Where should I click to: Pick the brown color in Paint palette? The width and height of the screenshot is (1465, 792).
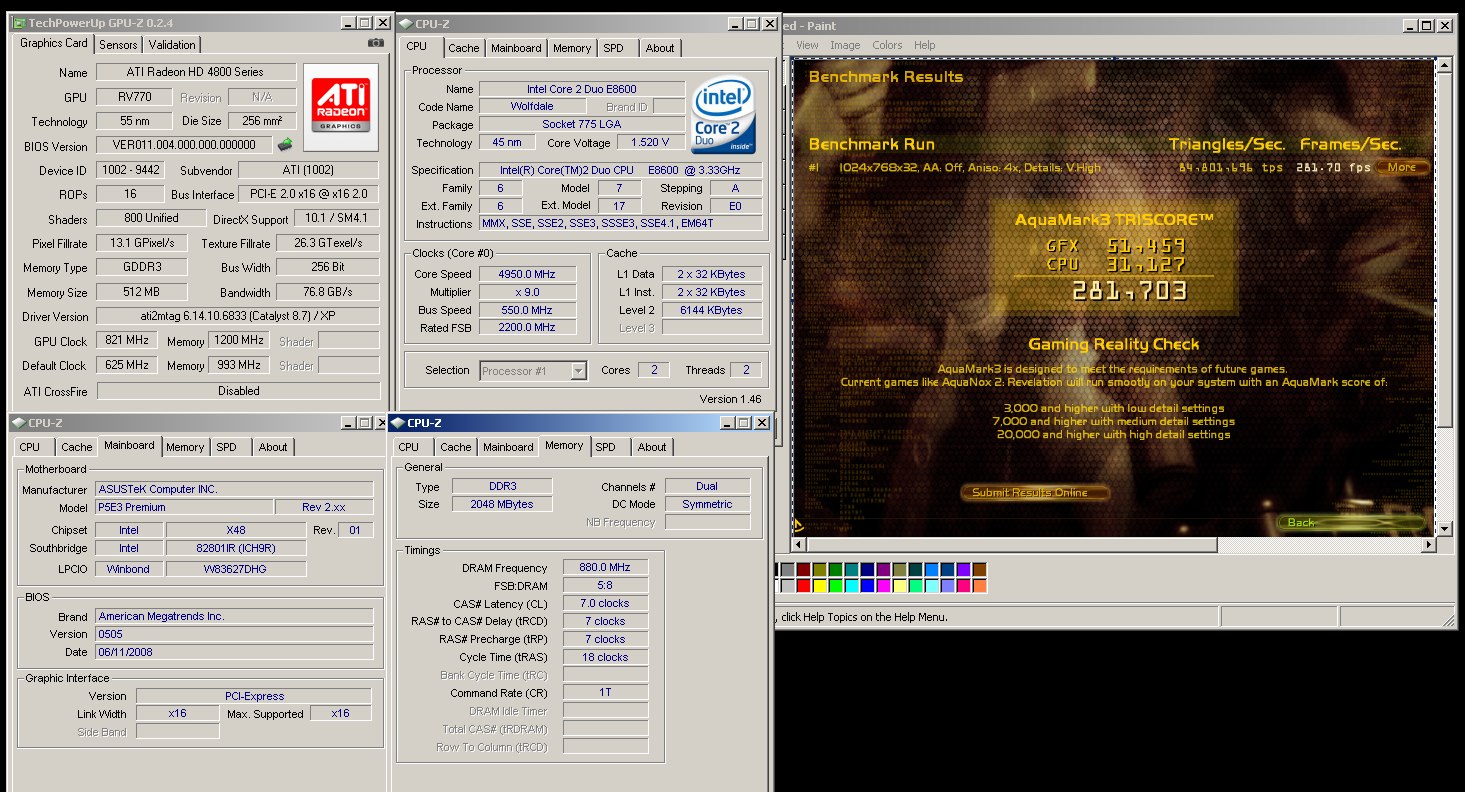pos(980,570)
